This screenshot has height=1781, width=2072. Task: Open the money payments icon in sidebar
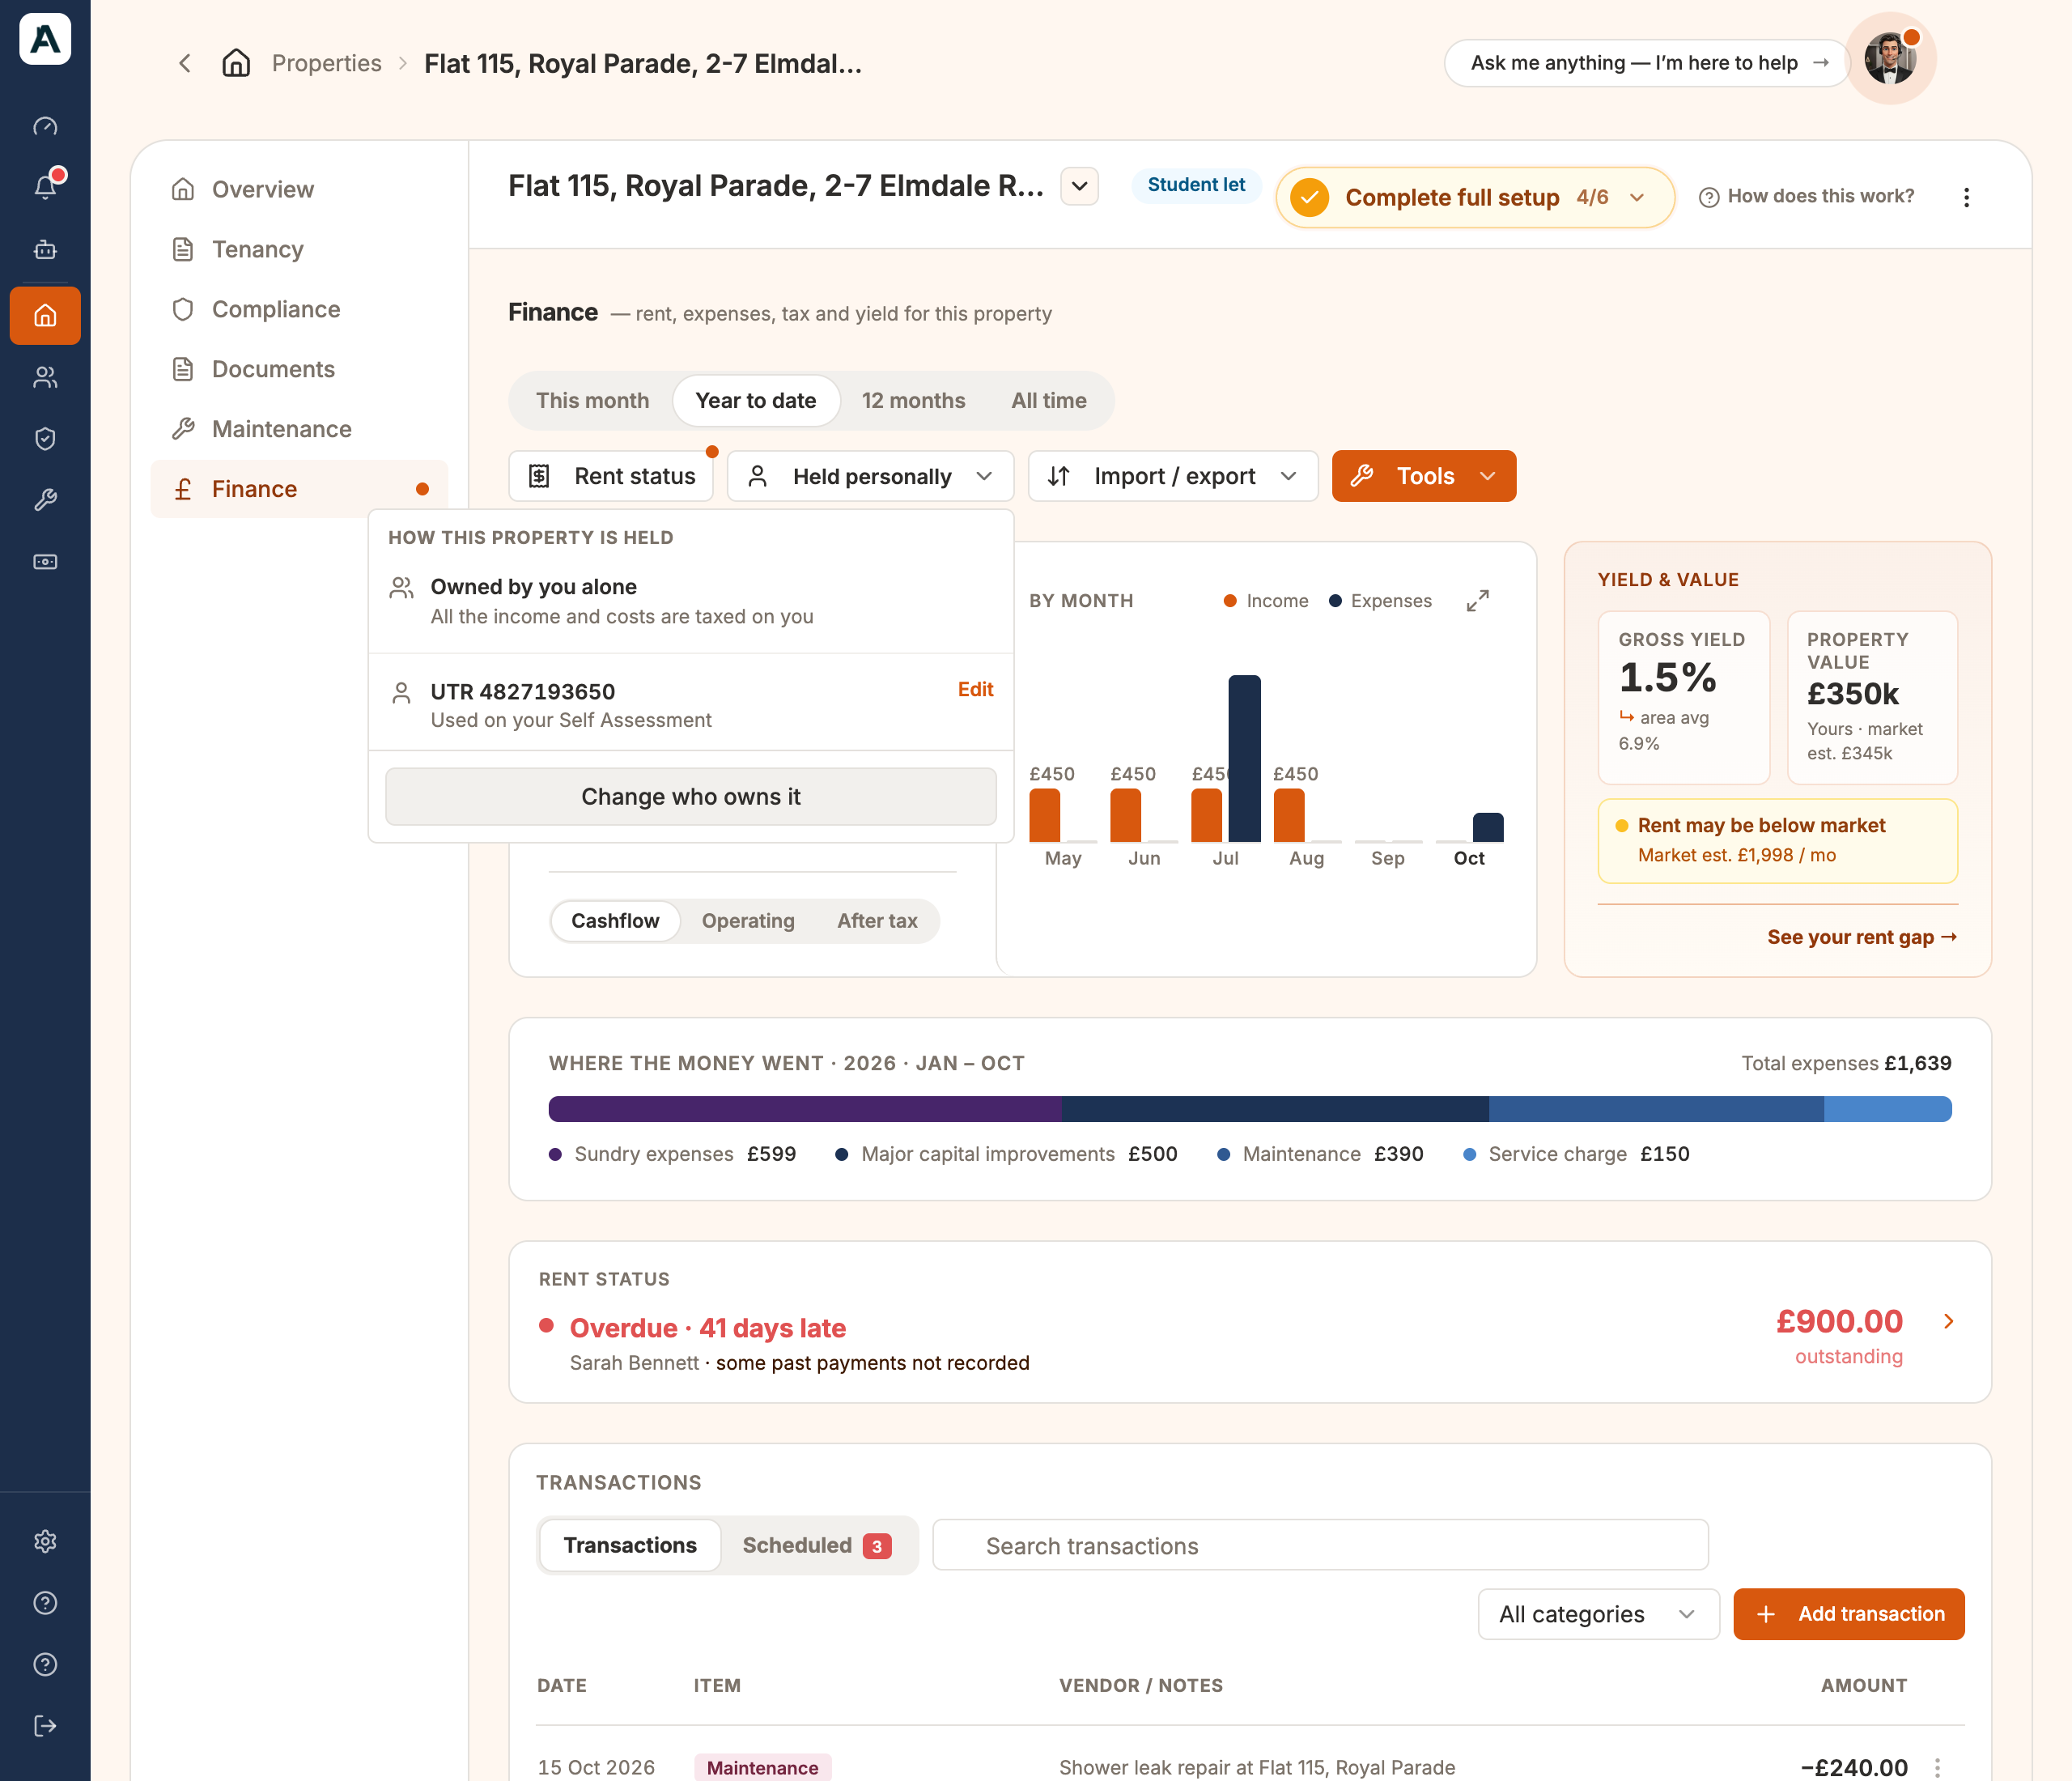click(x=45, y=562)
